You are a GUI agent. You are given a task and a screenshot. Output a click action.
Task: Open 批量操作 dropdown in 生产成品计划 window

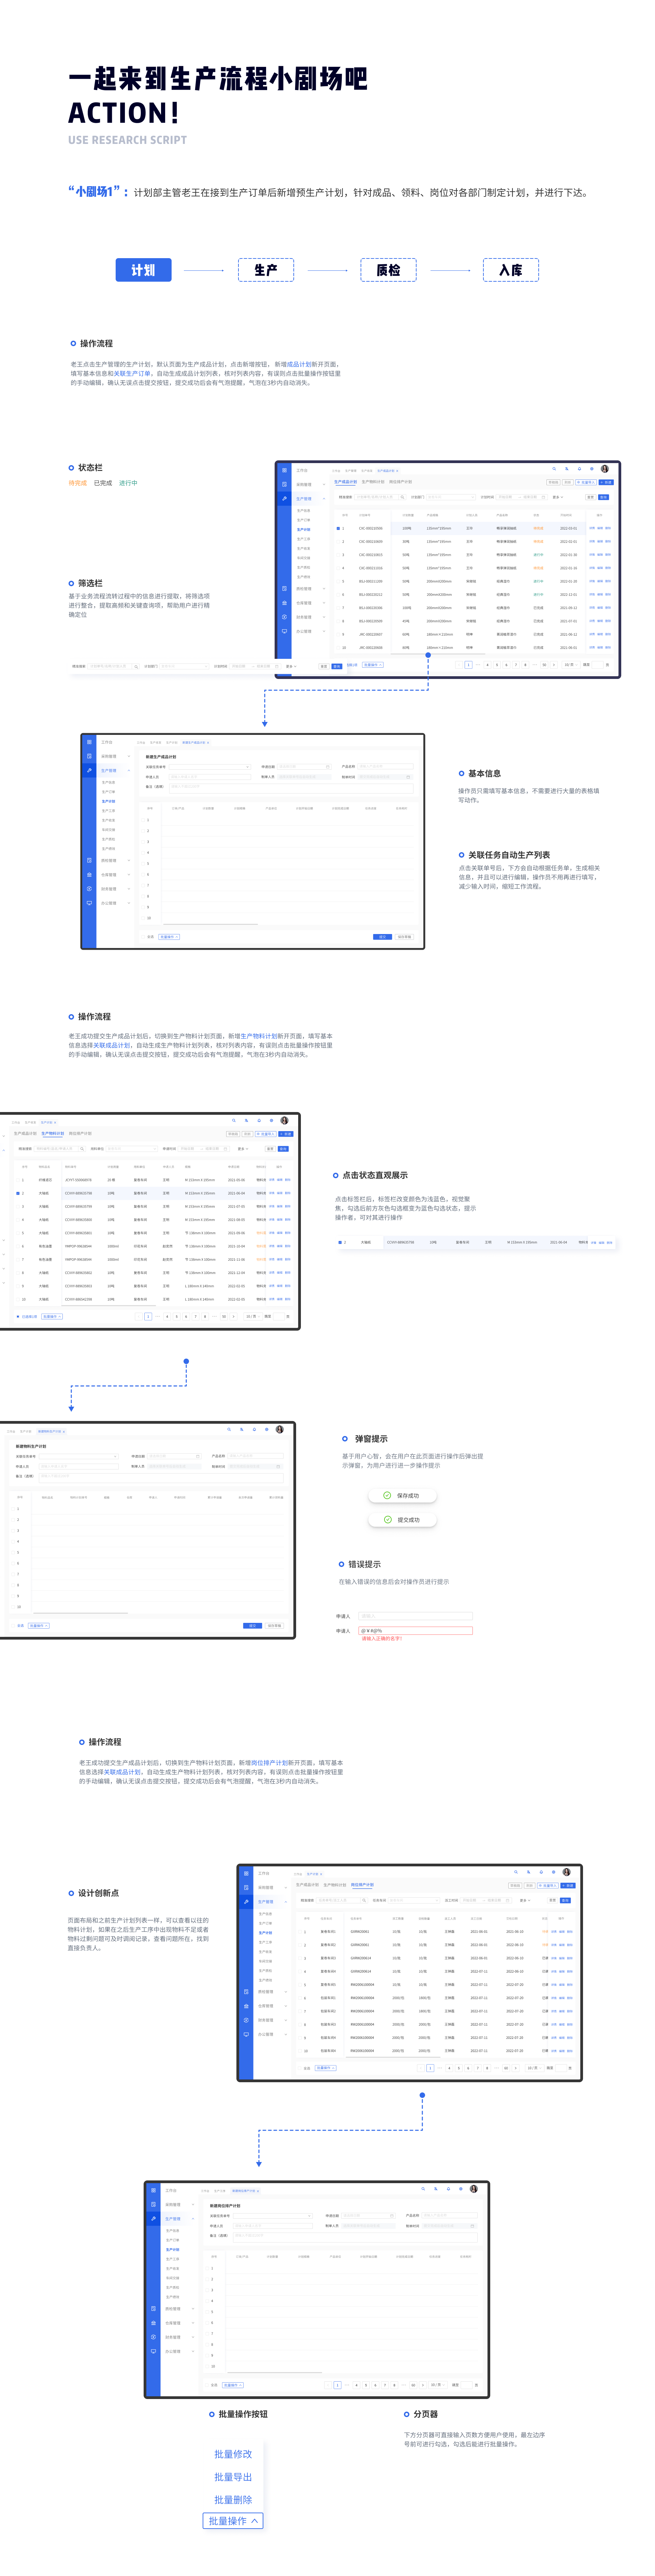pyautogui.click(x=373, y=665)
